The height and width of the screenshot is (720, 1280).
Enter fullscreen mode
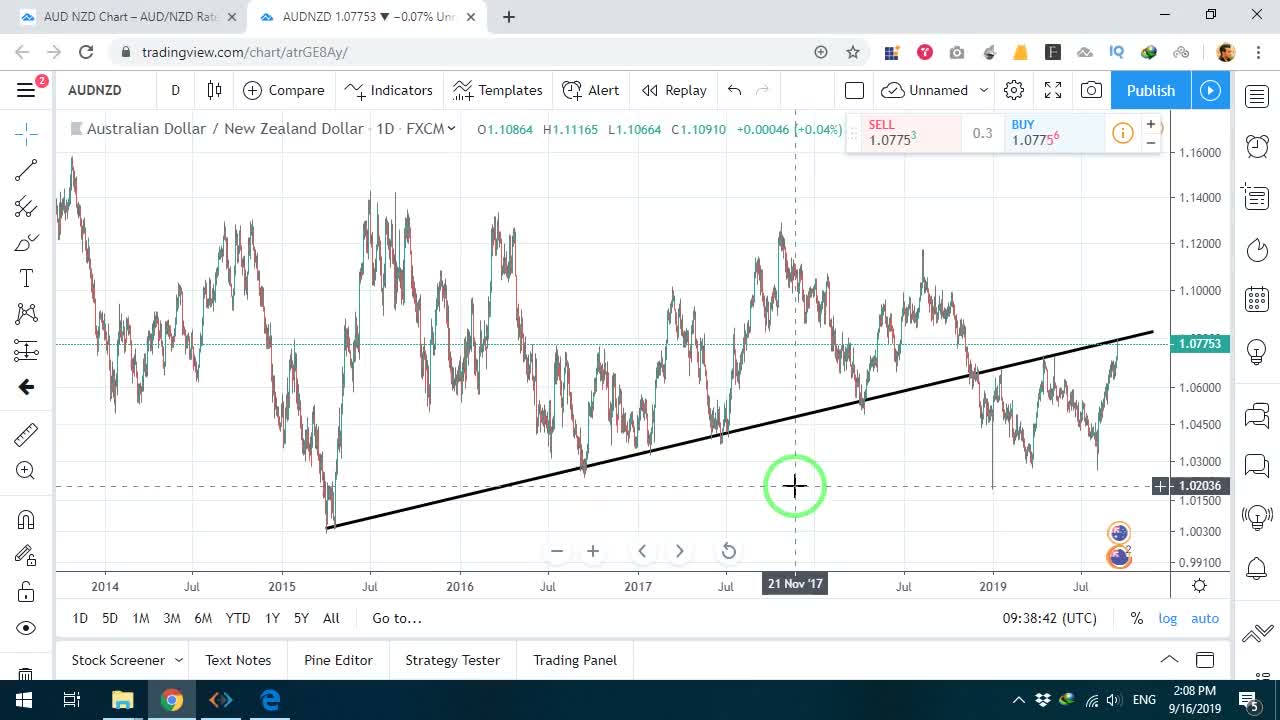1053,90
